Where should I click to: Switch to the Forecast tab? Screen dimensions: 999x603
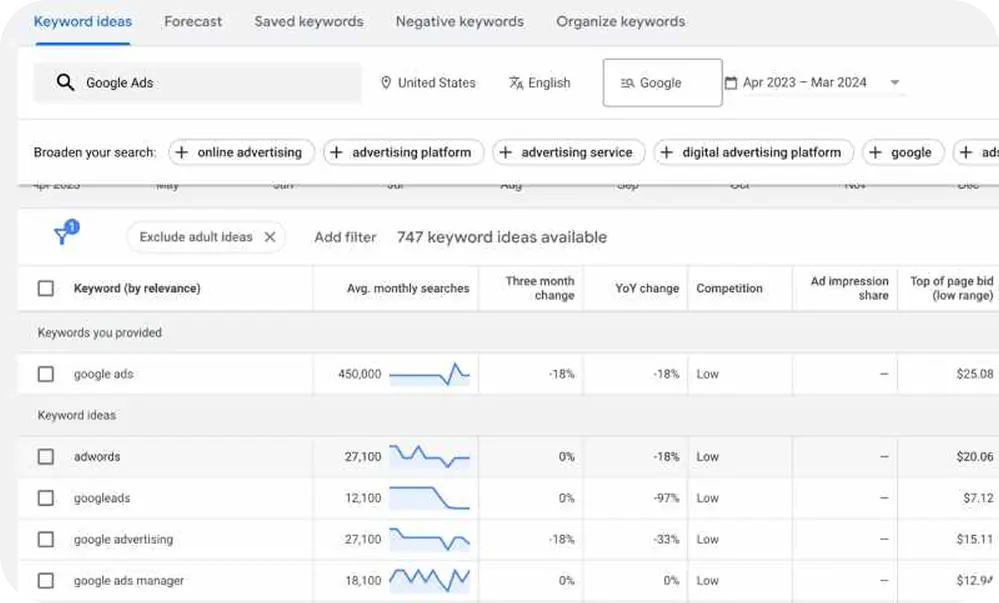[x=193, y=22]
